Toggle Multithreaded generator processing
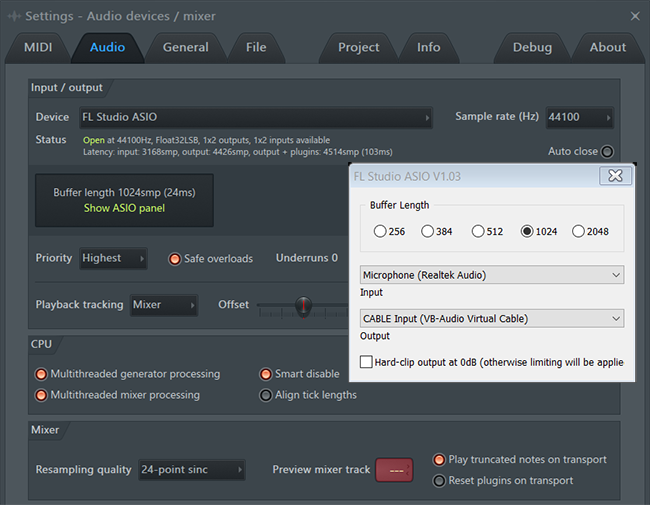Image resolution: width=650 pixels, height=505 pixels. click(41, 374)
